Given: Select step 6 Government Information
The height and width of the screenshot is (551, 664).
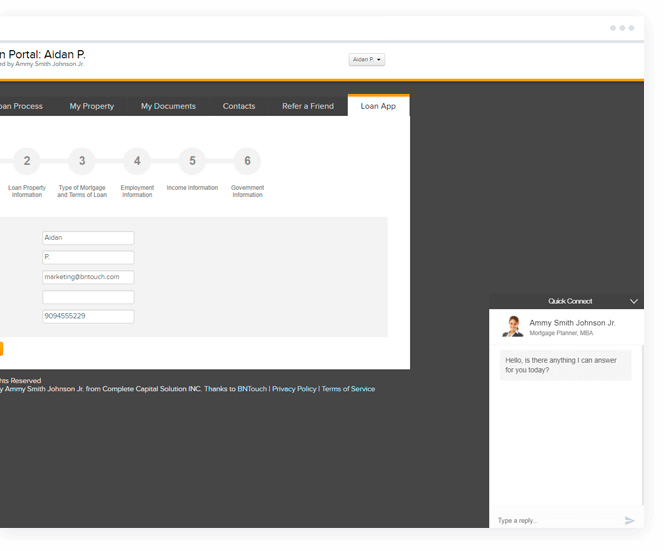Looking at the screenshot, I should [247, 161].
